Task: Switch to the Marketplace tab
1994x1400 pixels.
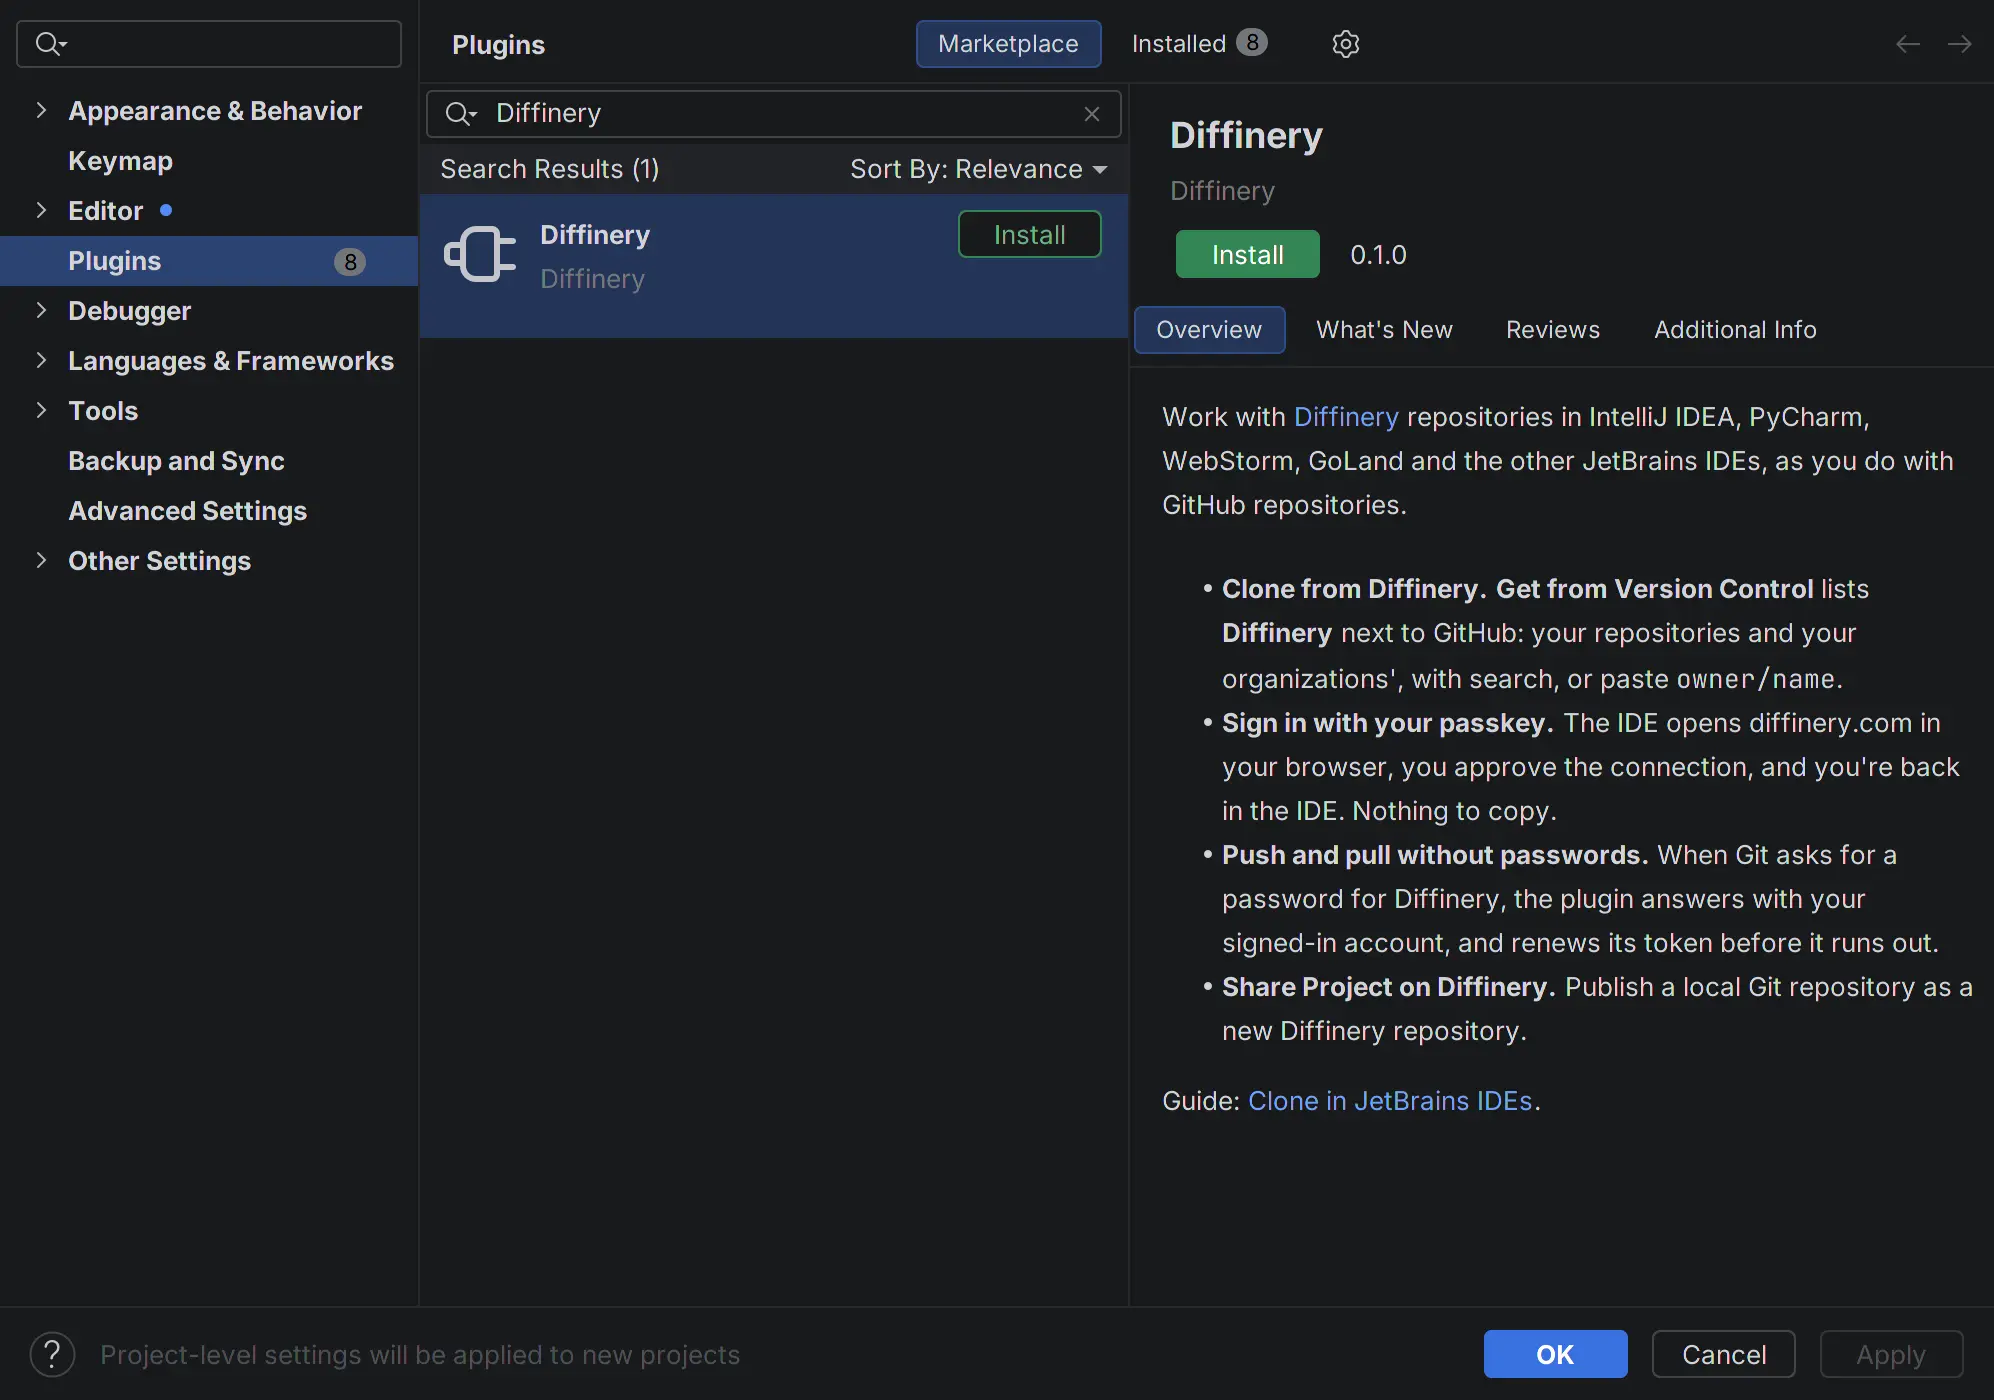Action: click(x=1008, y=44)
